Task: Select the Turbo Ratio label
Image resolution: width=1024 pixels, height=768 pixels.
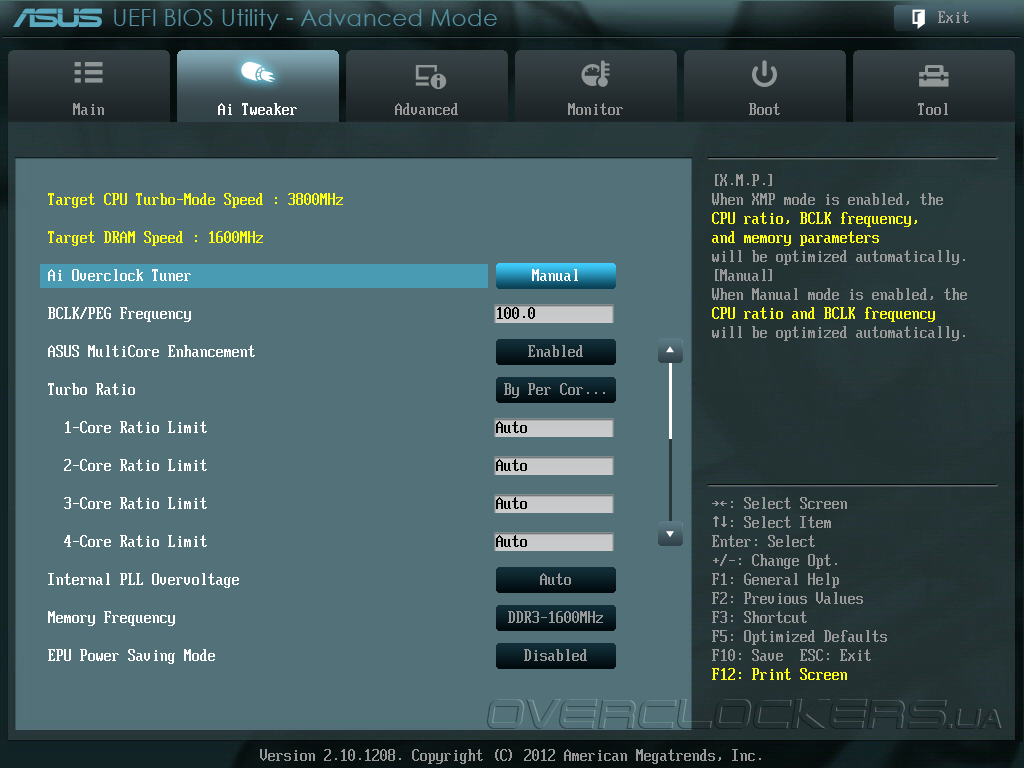Action: 91,390
